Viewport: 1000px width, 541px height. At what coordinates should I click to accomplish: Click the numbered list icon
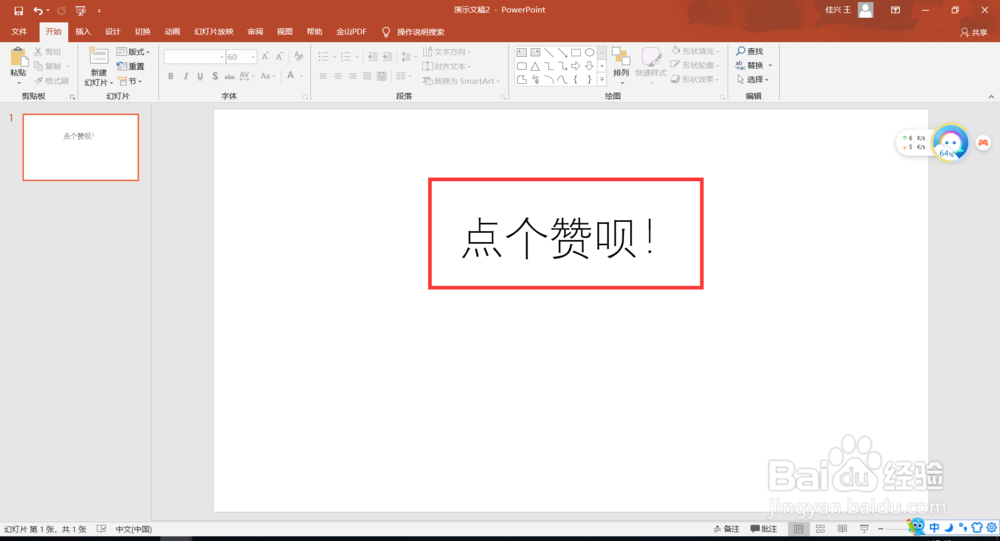[x=346, y=57]
